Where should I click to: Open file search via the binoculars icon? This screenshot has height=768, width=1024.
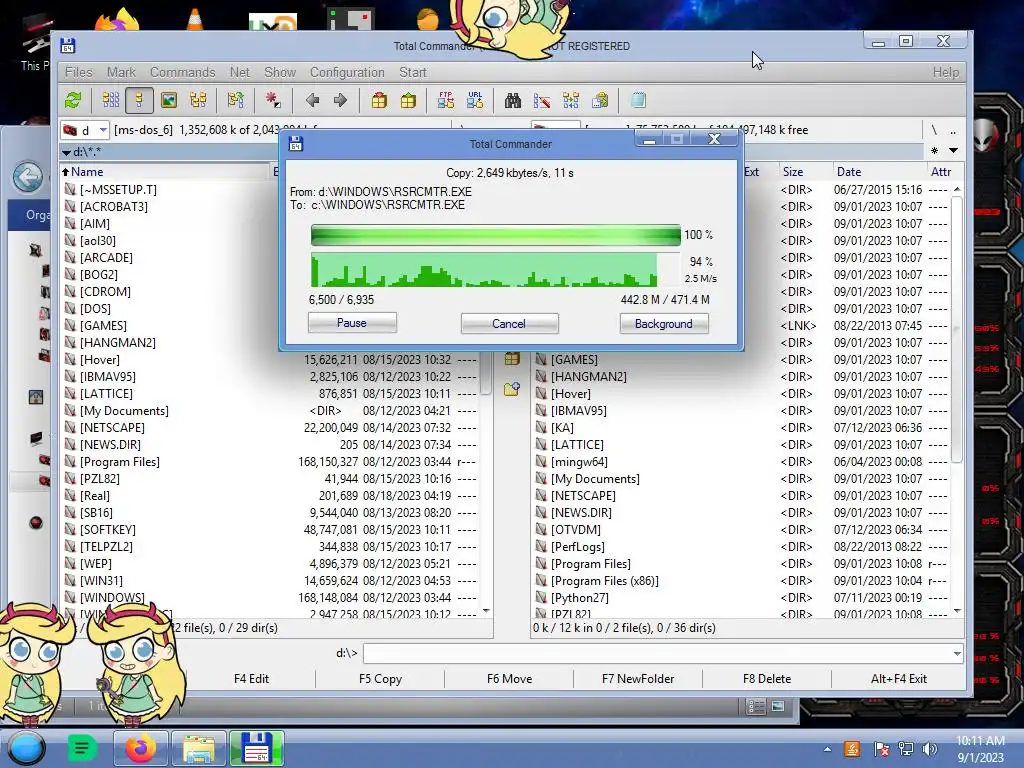pyautogui.click(x=513, y=100)
